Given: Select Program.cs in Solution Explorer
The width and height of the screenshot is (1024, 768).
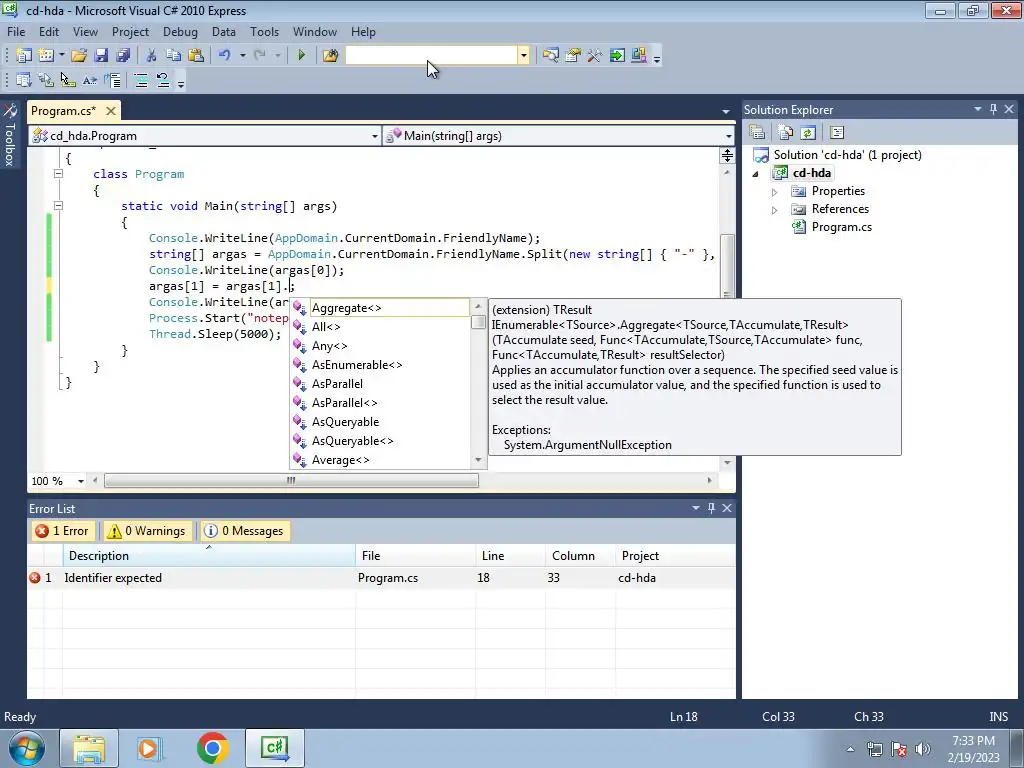Looking at the screenshot, I should coord(841,227).
